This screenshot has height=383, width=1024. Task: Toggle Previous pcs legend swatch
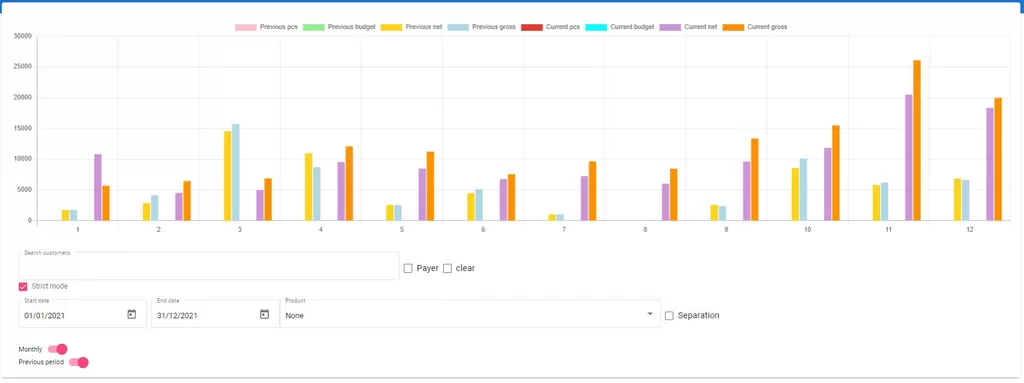pos(246,27)
